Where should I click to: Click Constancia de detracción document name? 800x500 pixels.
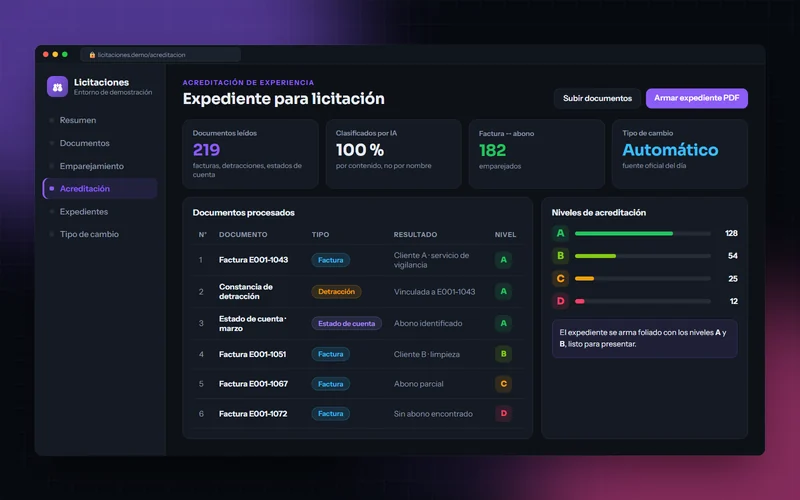246,291
